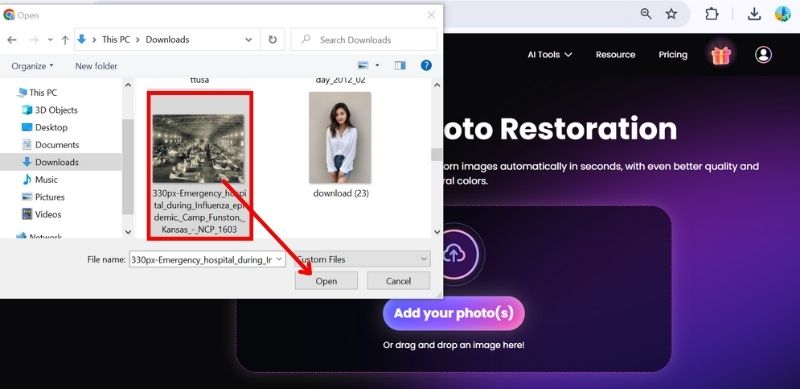
Task: Click navigation pane scroll up arrow
Action: pos(128,85)
